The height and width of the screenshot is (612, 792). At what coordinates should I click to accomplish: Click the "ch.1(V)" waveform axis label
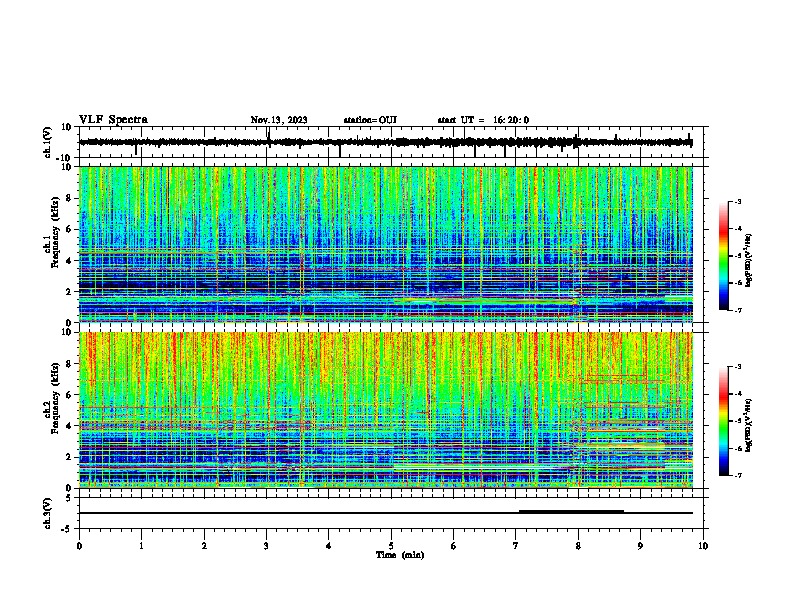coord(48,142)
